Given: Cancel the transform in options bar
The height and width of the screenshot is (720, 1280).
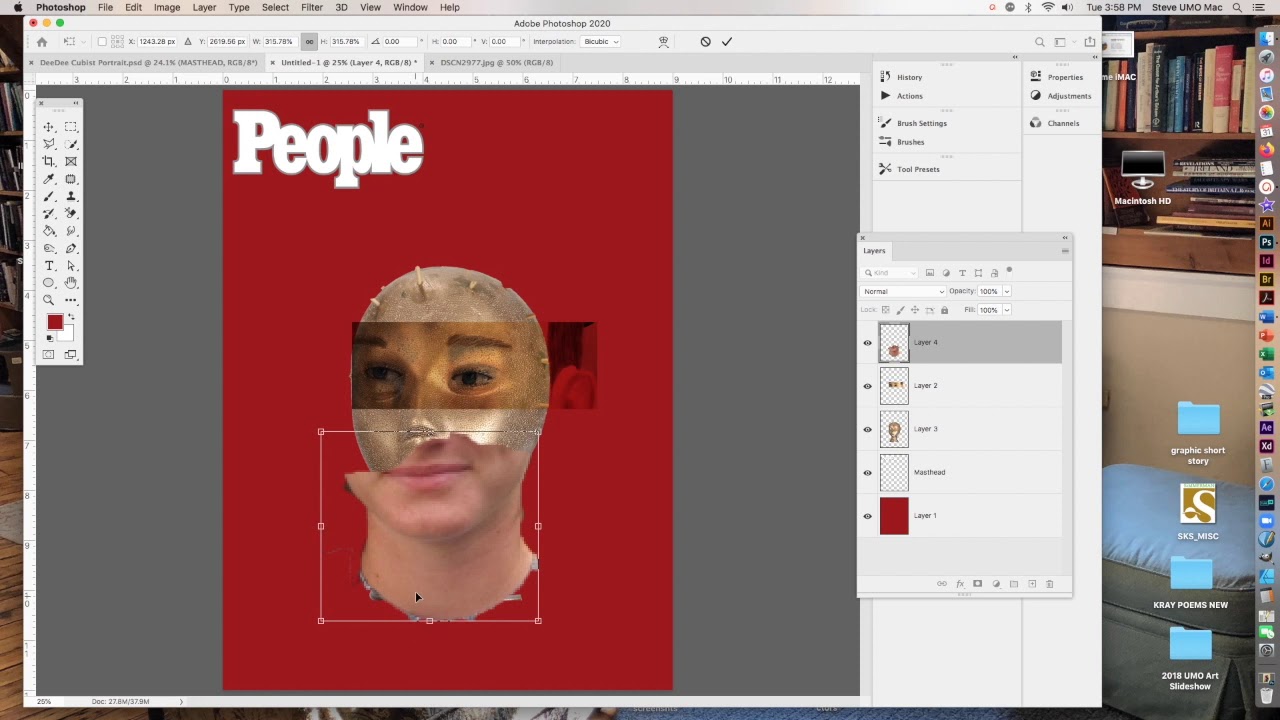Looking at the screenshot, I should [705, 42].
